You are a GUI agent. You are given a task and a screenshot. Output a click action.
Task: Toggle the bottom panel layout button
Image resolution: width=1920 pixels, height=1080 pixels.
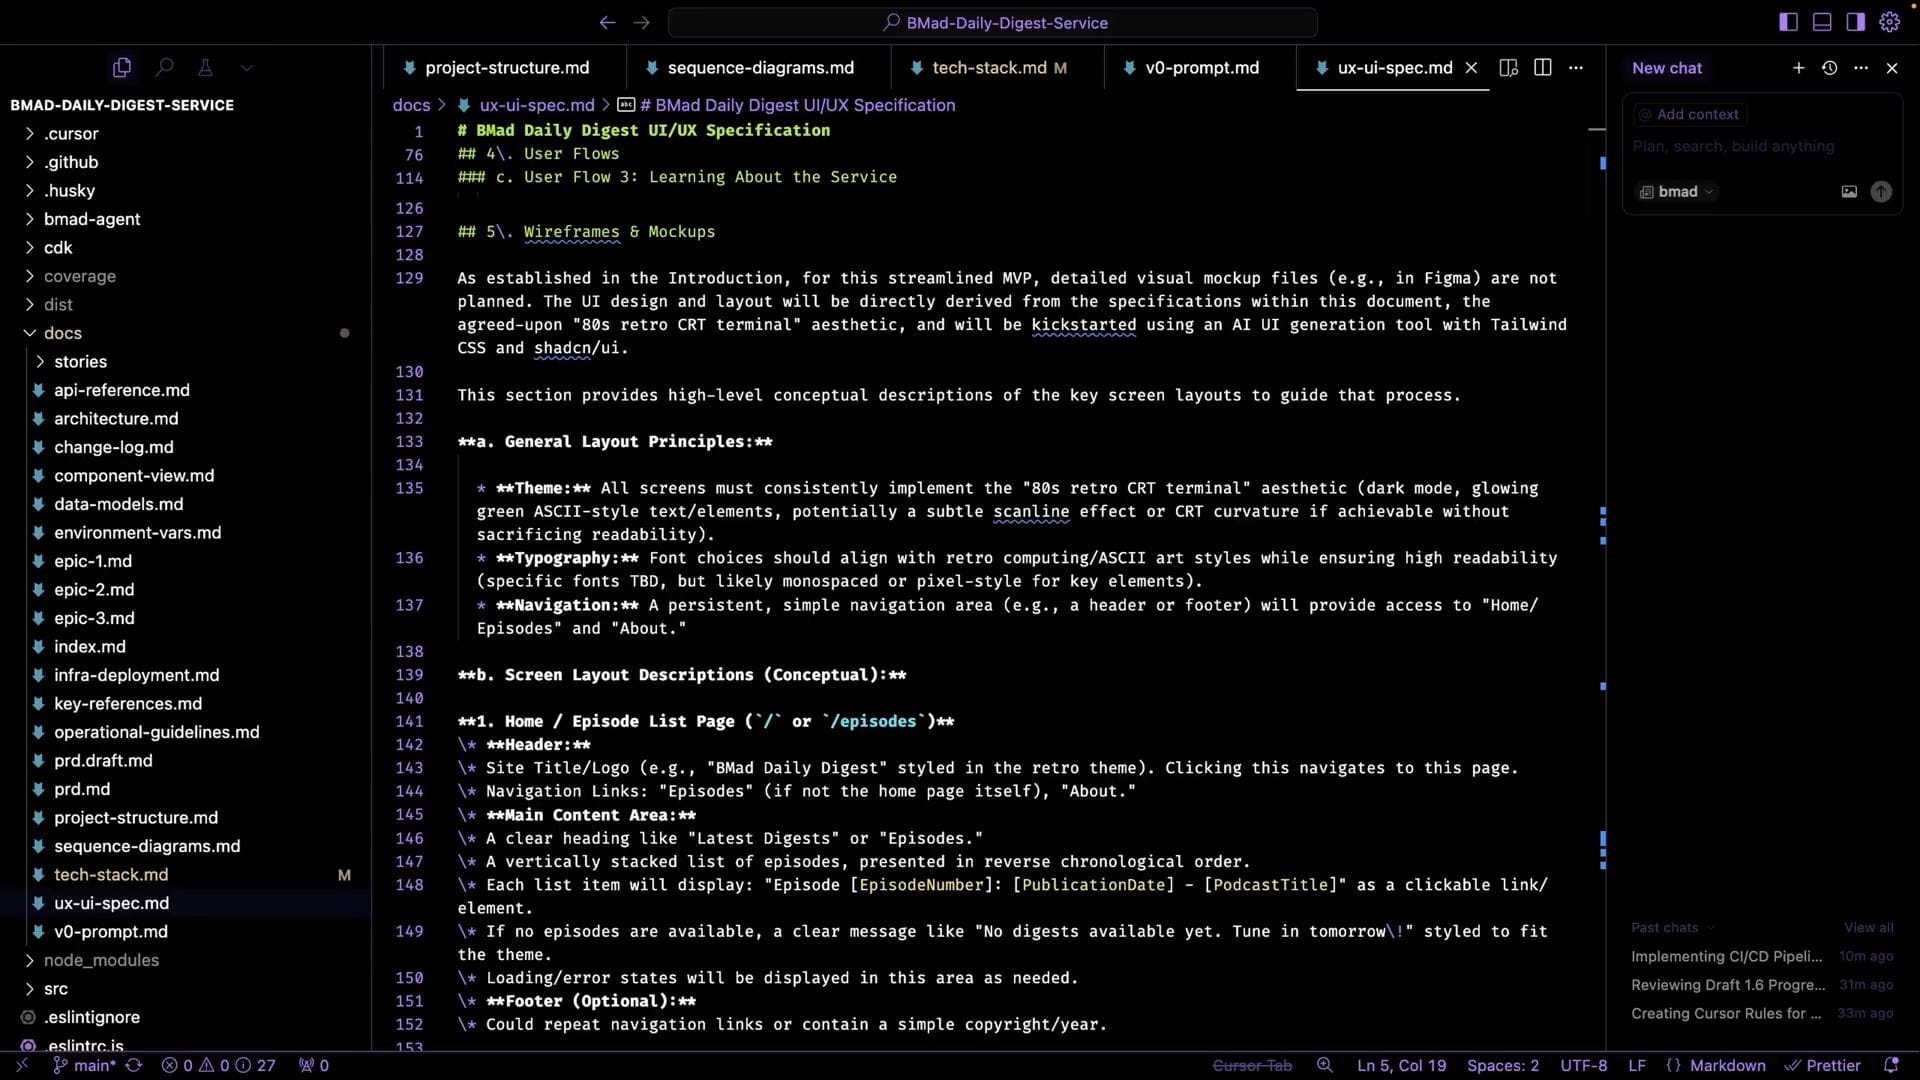[1822, 22]
